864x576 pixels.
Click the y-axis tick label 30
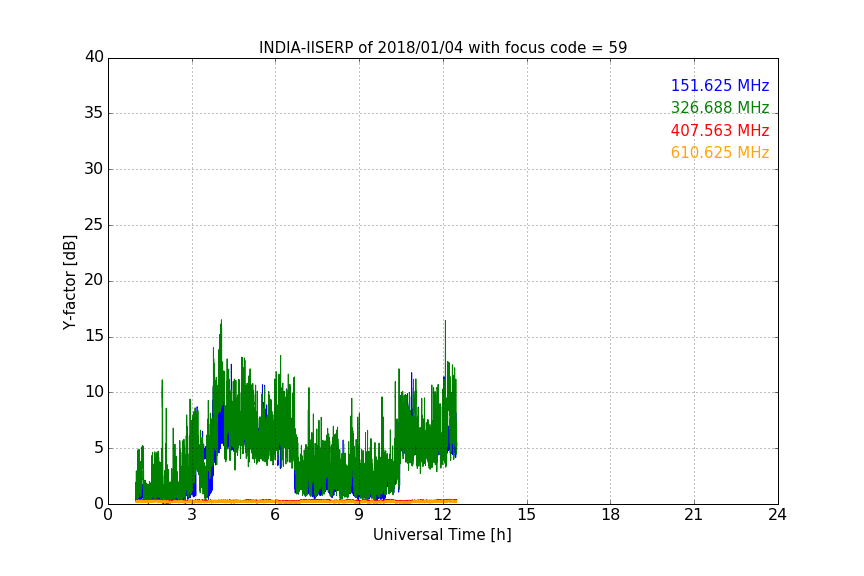(94, 169)
